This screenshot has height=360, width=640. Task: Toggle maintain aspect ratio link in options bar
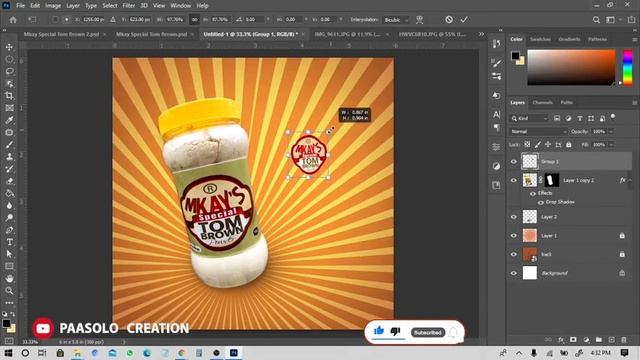pyautogui.click(x=194, y=20)
